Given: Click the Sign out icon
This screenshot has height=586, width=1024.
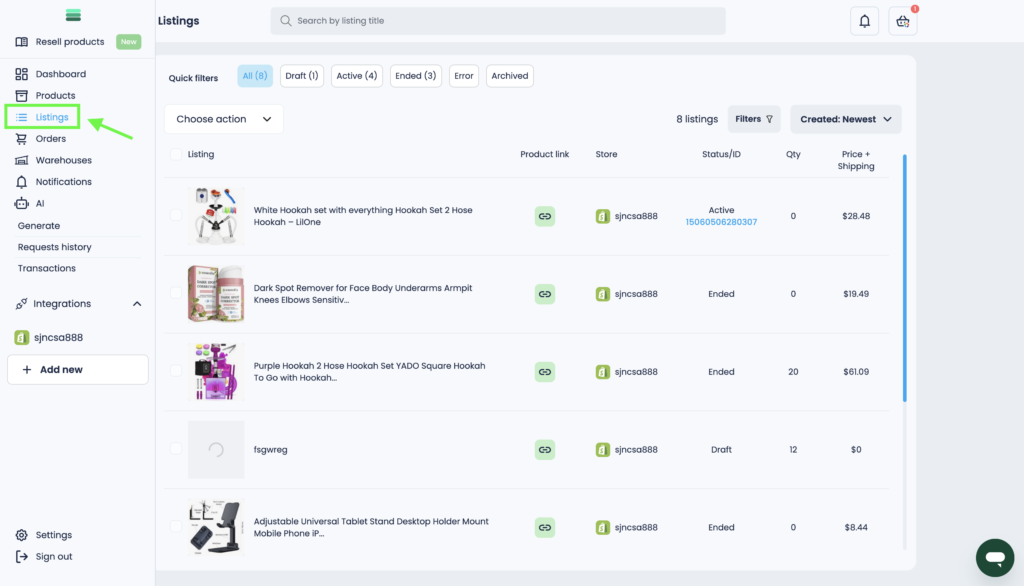Looking at the screenshot, I should point(22,557).
